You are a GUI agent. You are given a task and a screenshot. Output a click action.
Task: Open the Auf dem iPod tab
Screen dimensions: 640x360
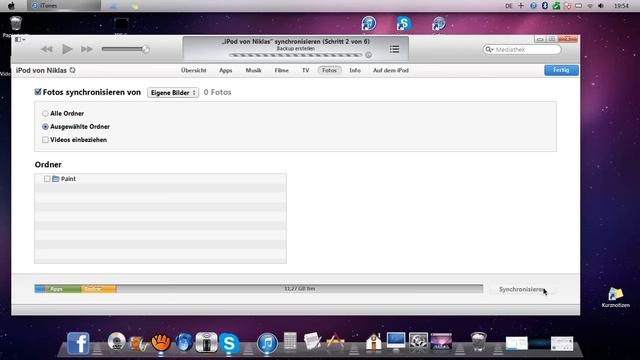(391, 70)
